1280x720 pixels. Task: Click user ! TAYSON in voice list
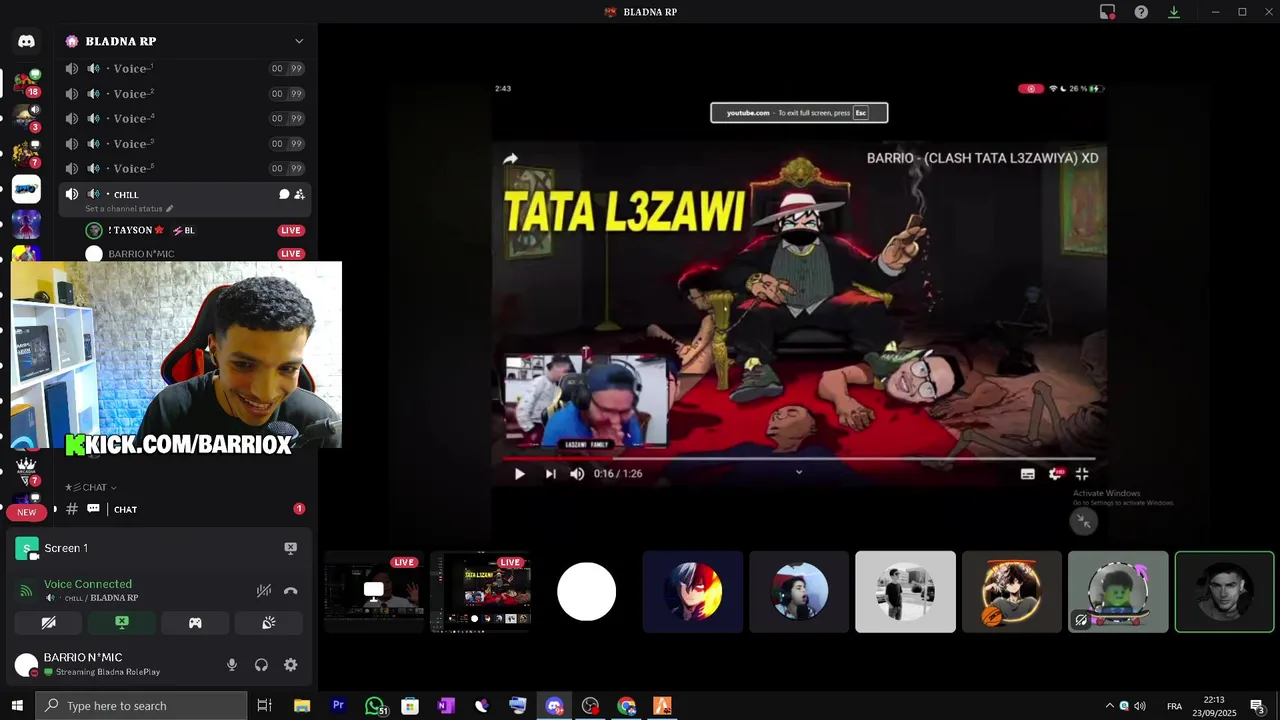(140, 231)
